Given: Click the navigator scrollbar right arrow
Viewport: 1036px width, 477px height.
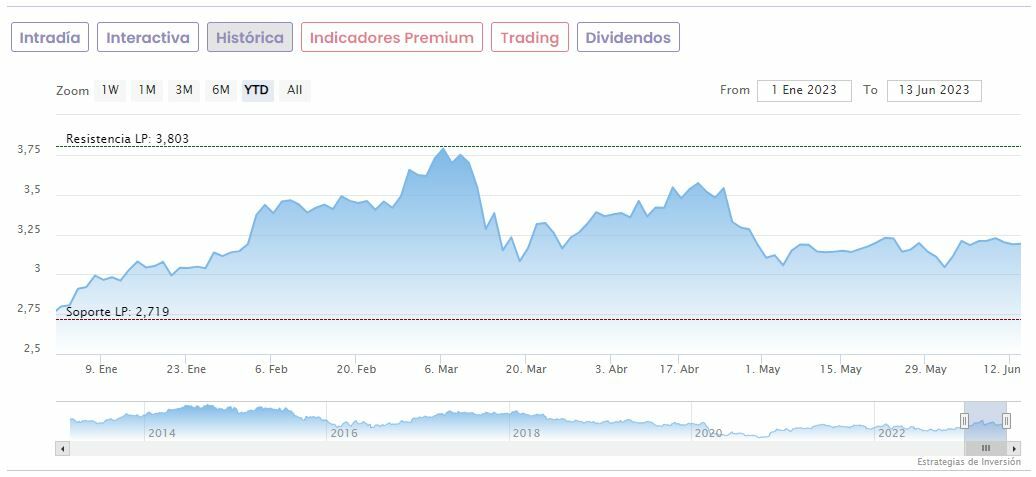Looking at the screenshot, I should [1014, 448].
